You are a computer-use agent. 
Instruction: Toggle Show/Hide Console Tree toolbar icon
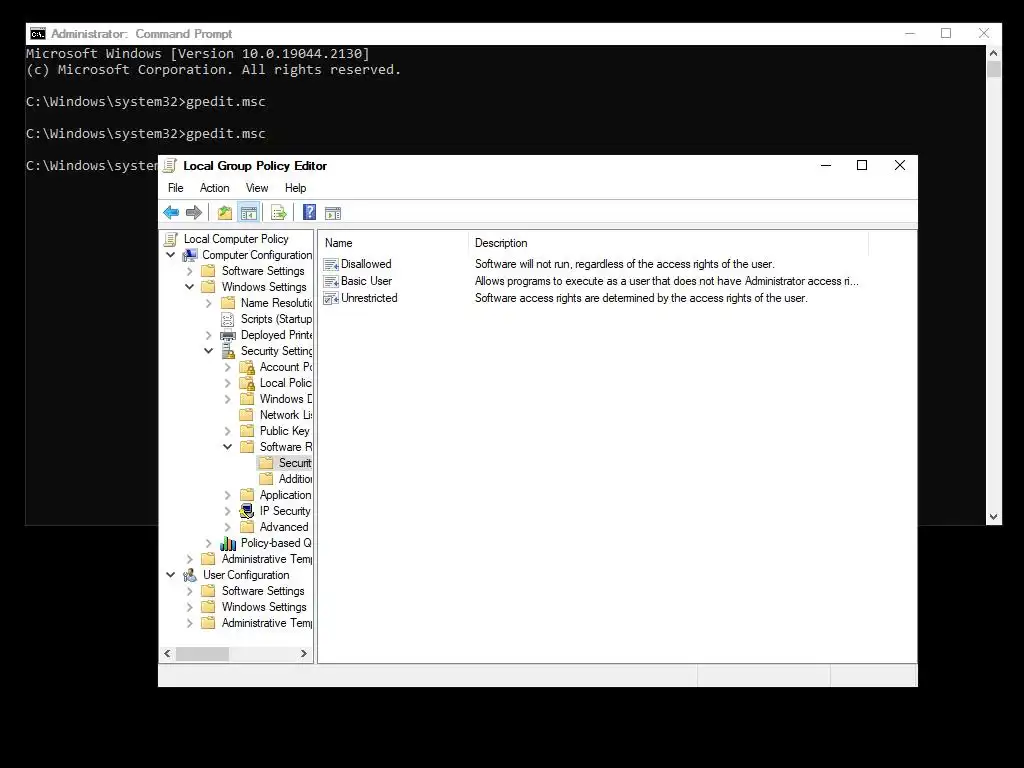click(249, 212)
